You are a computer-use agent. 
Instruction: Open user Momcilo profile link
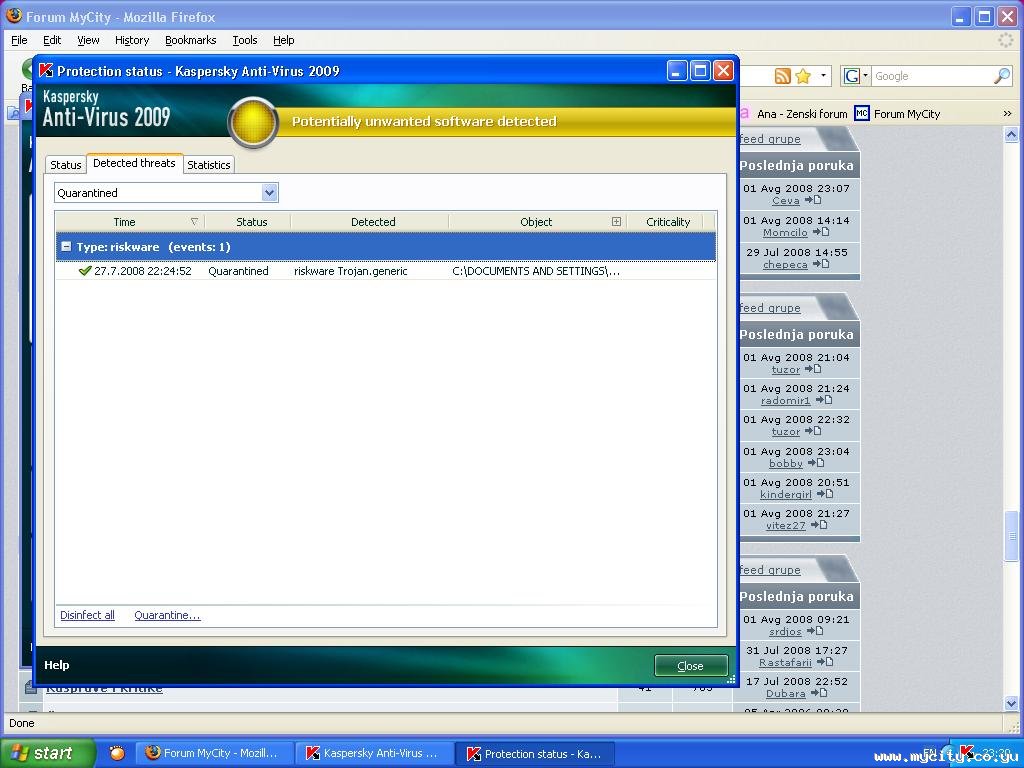coord(785,232)
